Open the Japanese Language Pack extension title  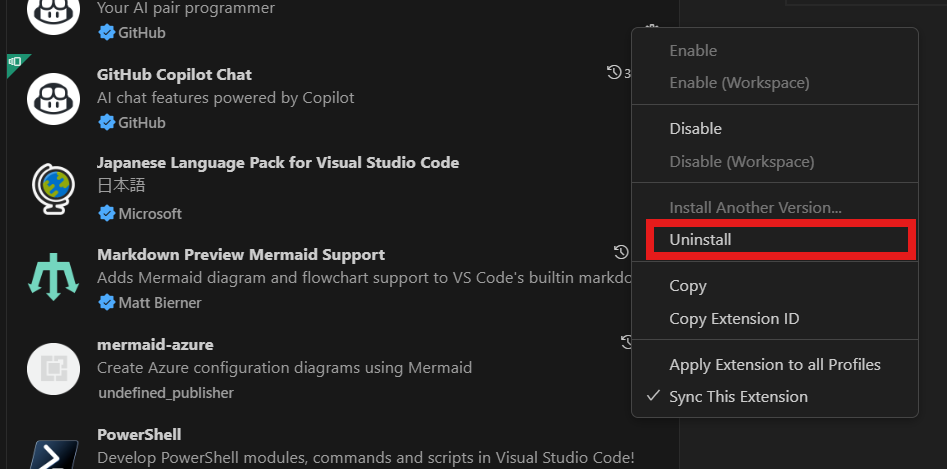click(278, 162)
